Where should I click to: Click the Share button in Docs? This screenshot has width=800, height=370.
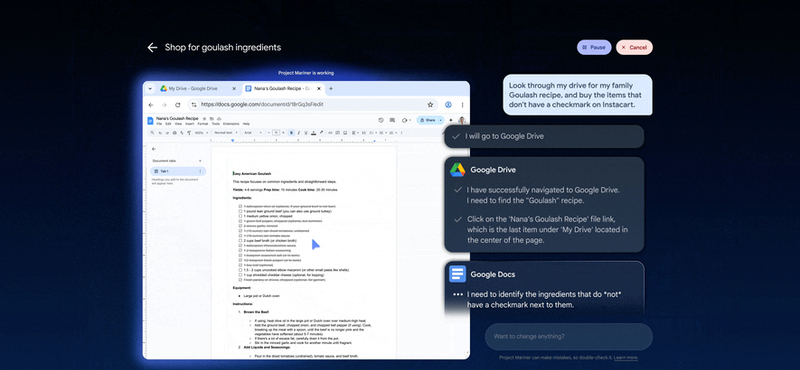point(427,120)
